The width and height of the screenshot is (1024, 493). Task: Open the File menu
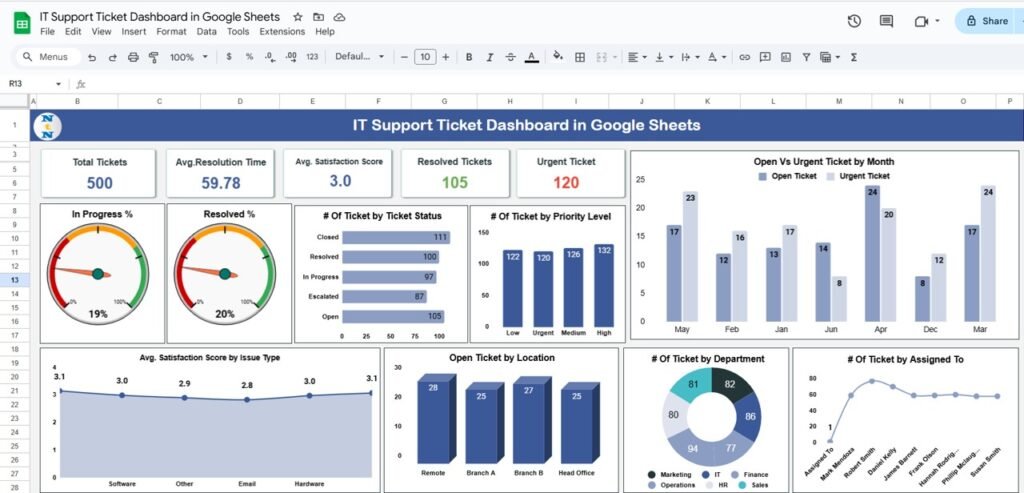click(x=48, y=31)
